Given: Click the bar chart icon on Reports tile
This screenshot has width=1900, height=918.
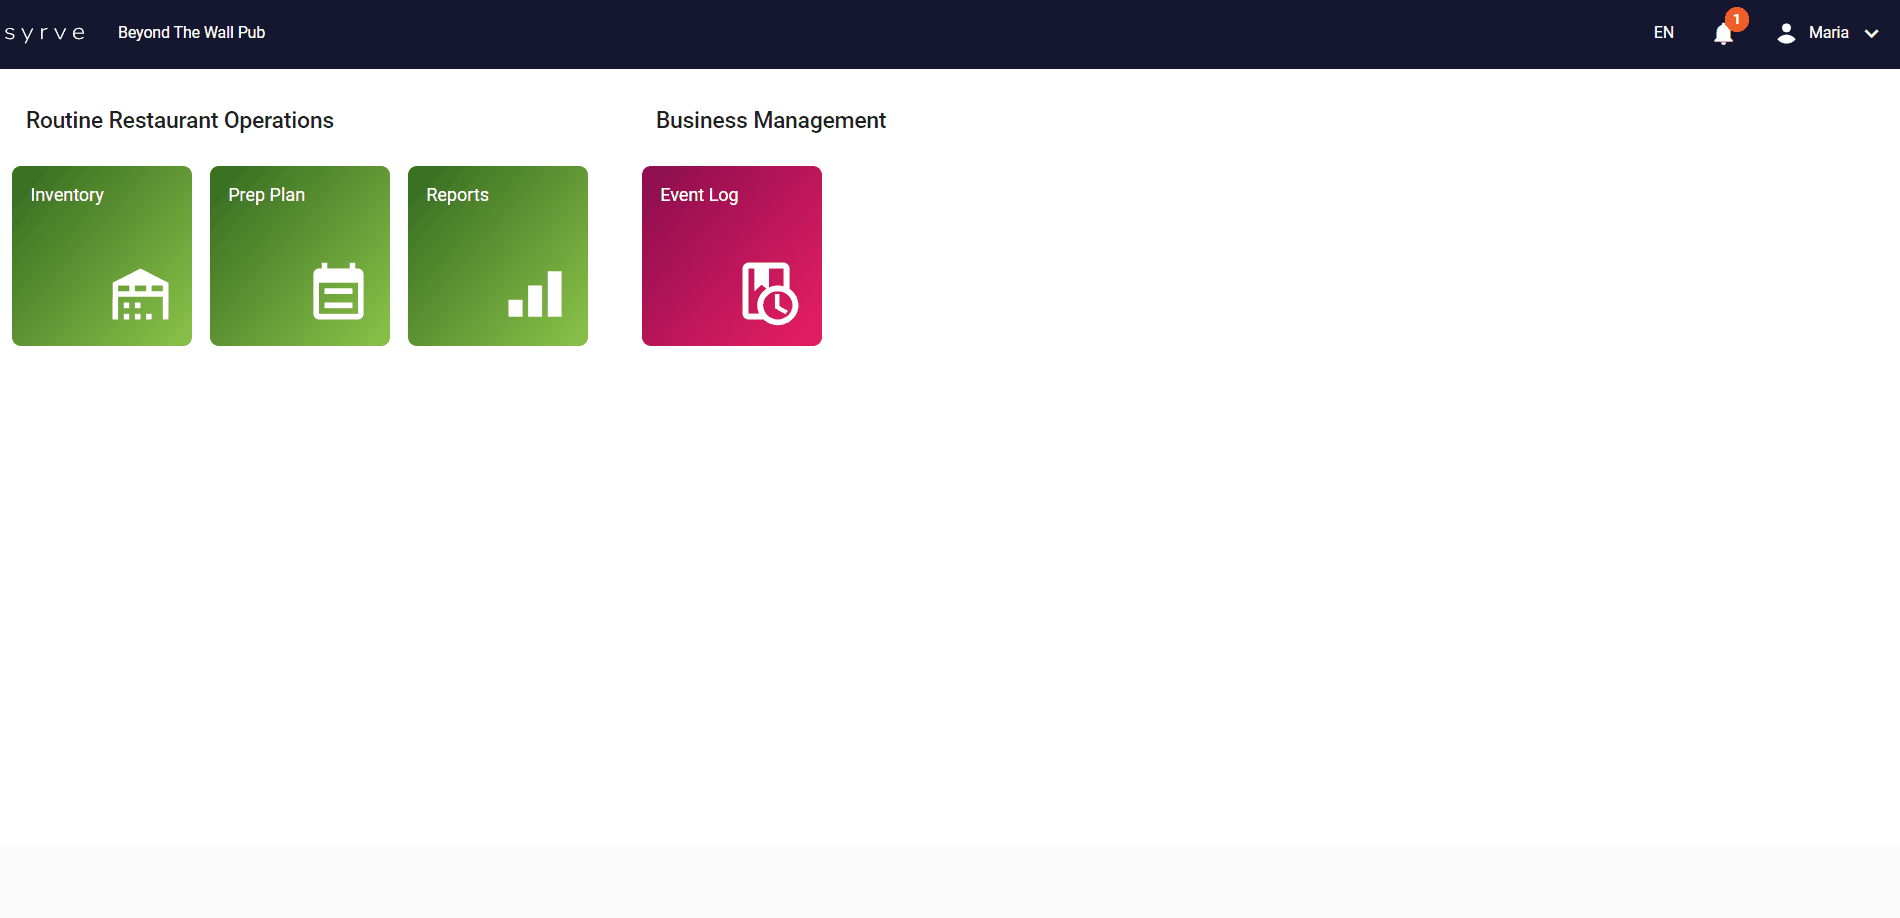Looking at the screenshot, I should pyautogui.click(x=535, y=294).
